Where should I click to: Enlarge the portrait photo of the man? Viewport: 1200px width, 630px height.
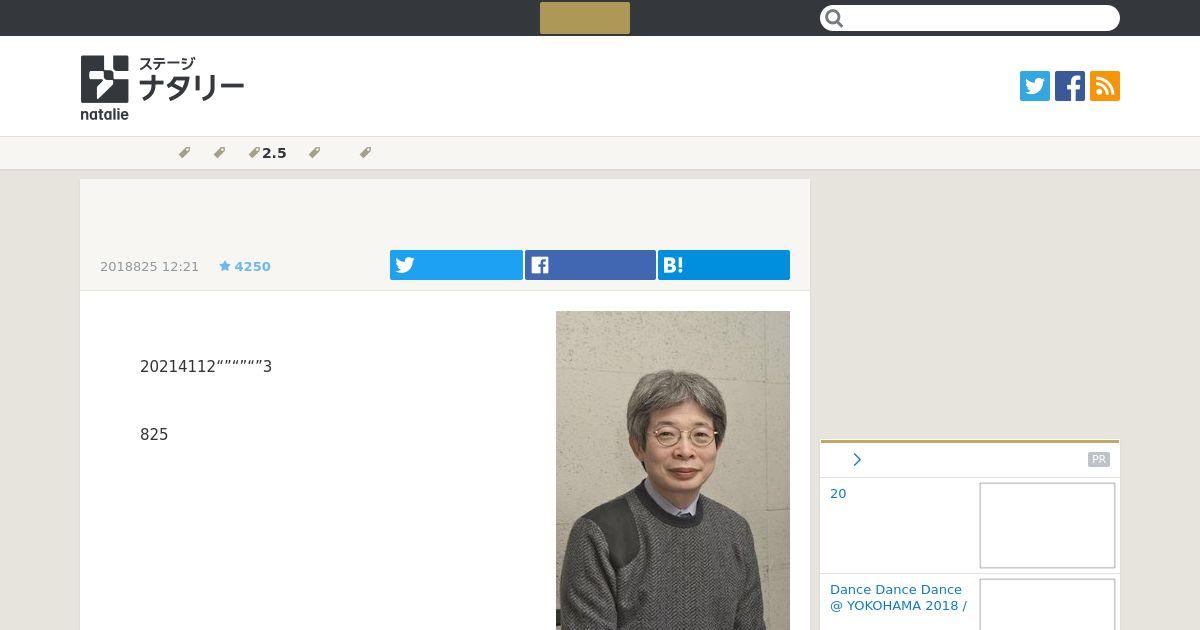tap(673, 470)
